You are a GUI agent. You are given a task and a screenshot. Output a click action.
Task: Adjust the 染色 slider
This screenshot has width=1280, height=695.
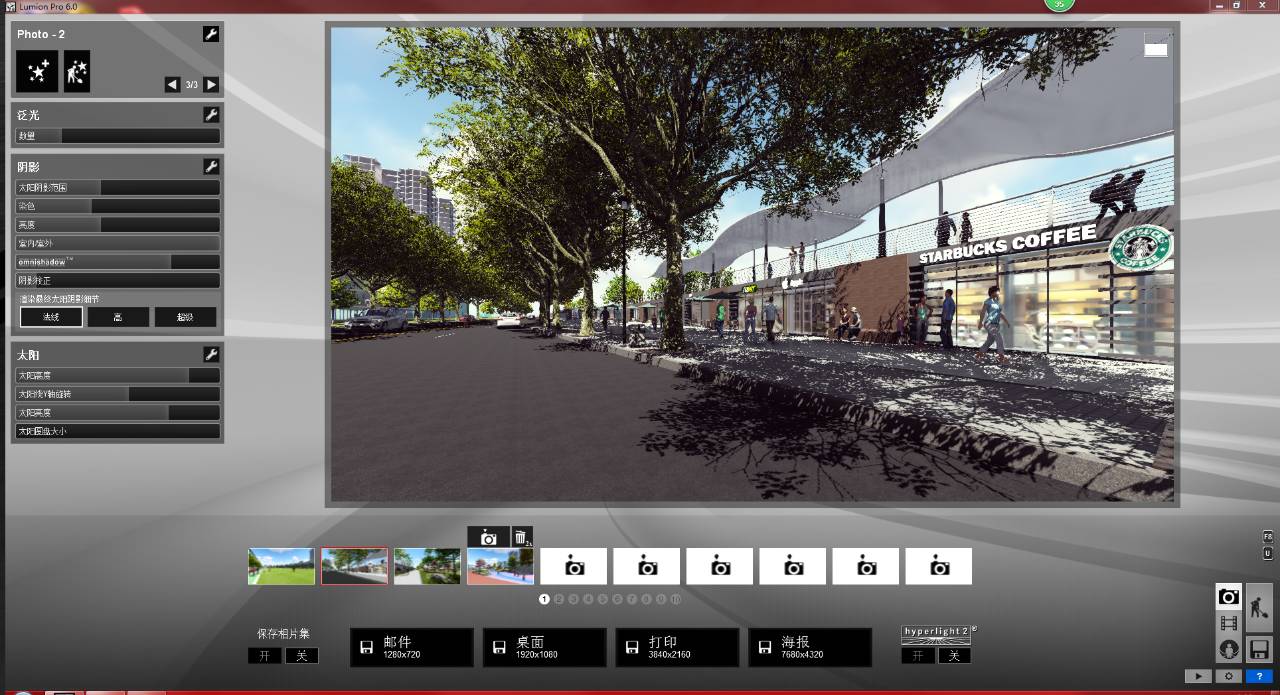pos(118,206)
